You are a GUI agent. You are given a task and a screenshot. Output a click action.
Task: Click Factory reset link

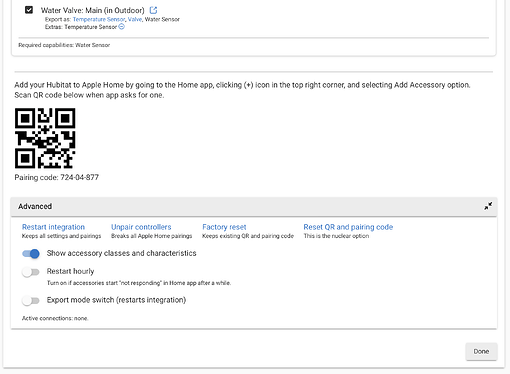[x=224, y=227]
